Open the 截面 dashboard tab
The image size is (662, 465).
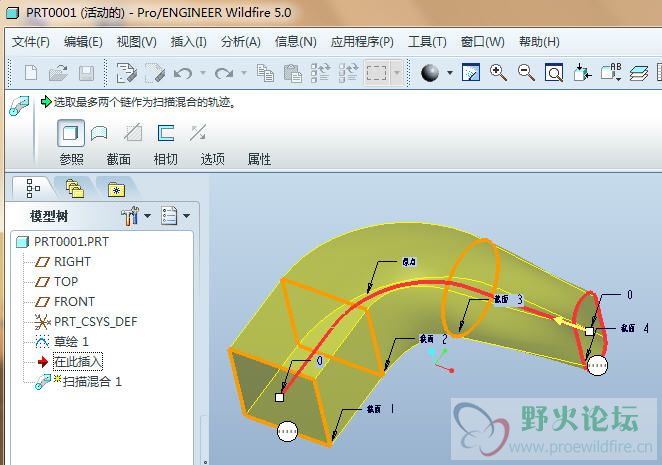click(x=118, y=159)
